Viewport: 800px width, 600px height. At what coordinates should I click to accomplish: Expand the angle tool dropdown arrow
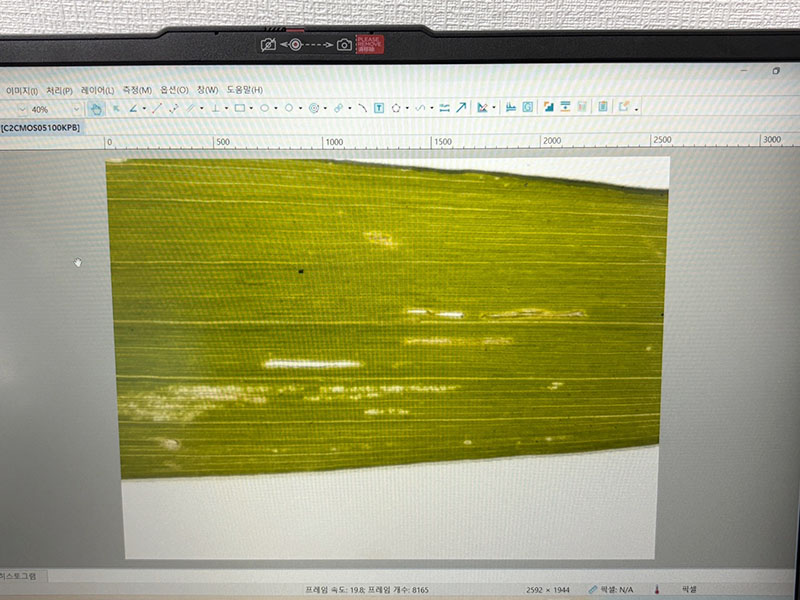pos(144,109)
